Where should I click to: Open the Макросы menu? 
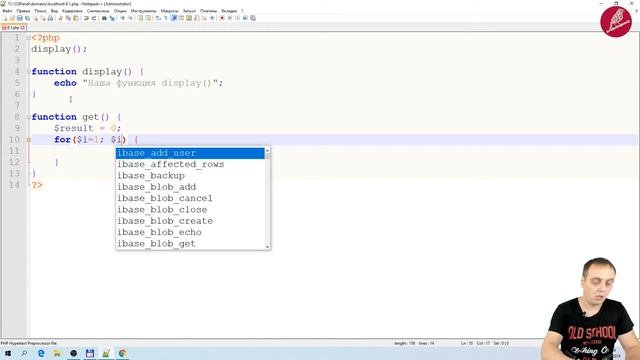tap(169, 11)
